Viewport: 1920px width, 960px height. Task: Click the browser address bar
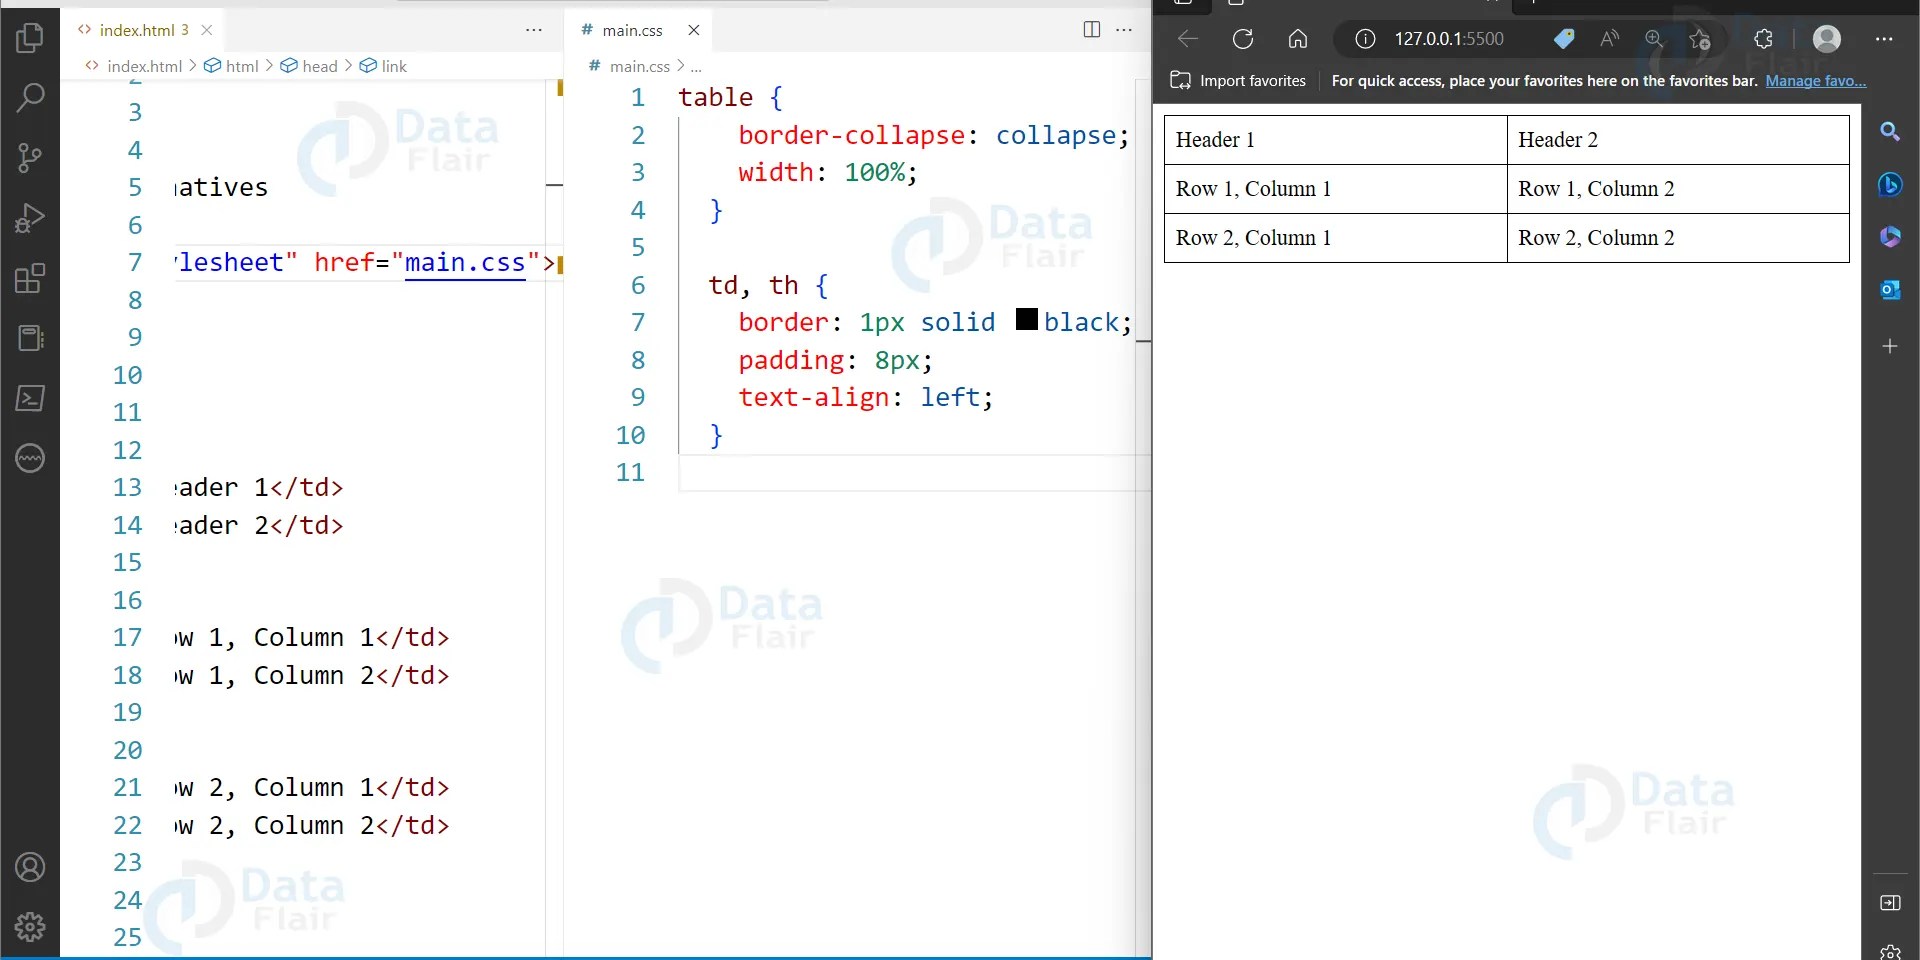point(1450,39)
